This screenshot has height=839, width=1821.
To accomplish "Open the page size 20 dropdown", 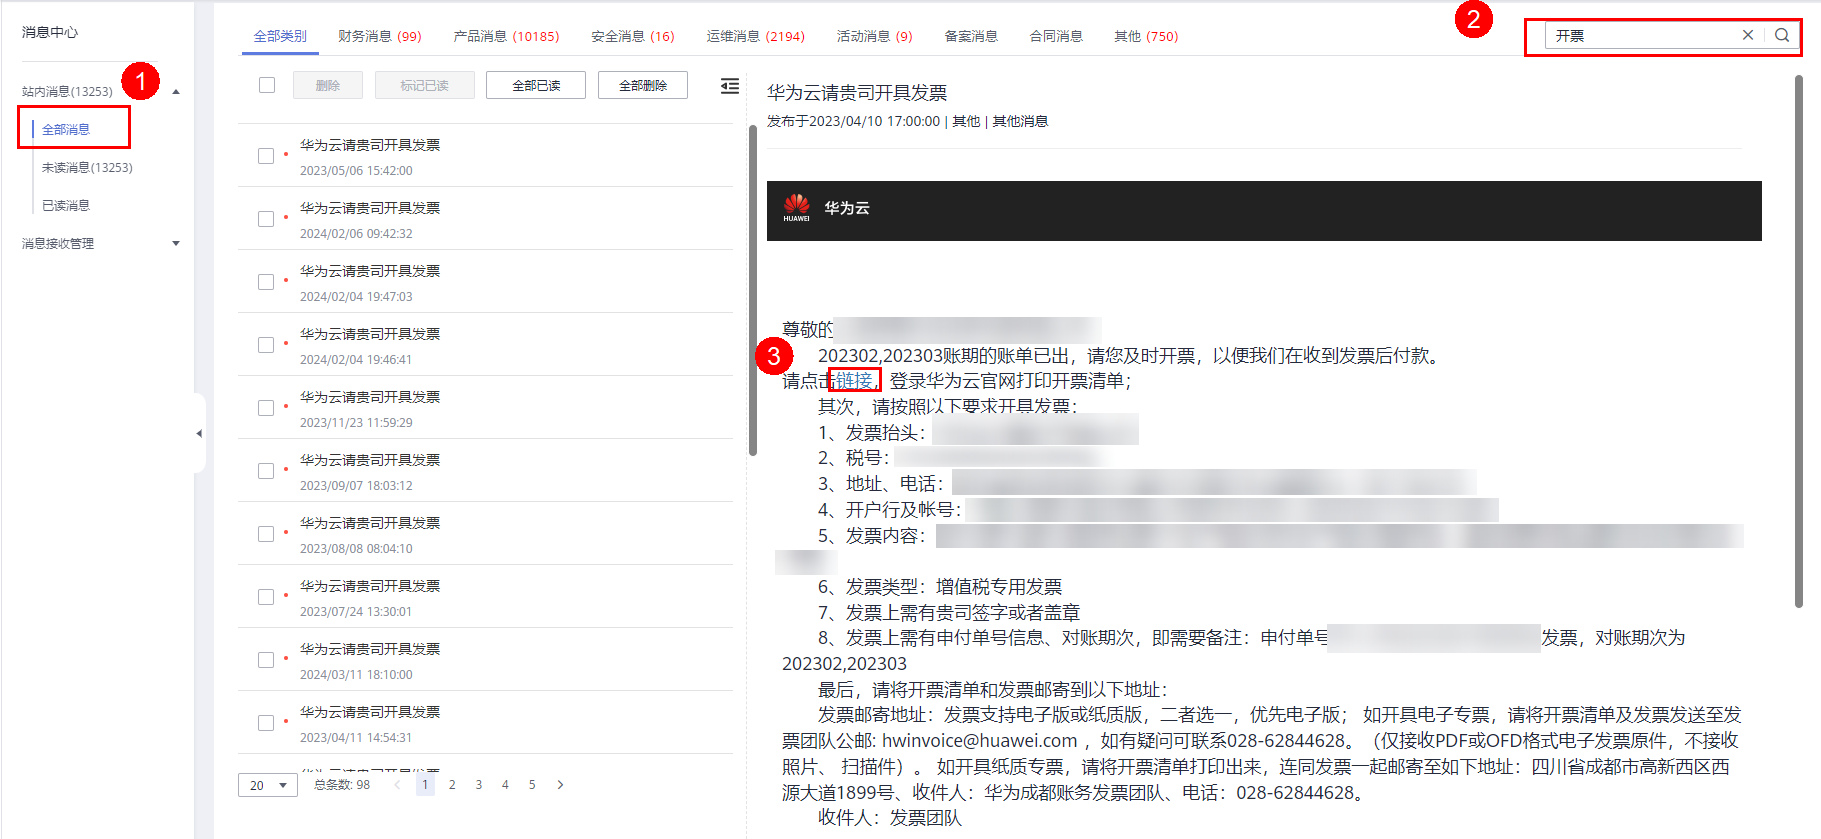I will click(x=268, y=785).
